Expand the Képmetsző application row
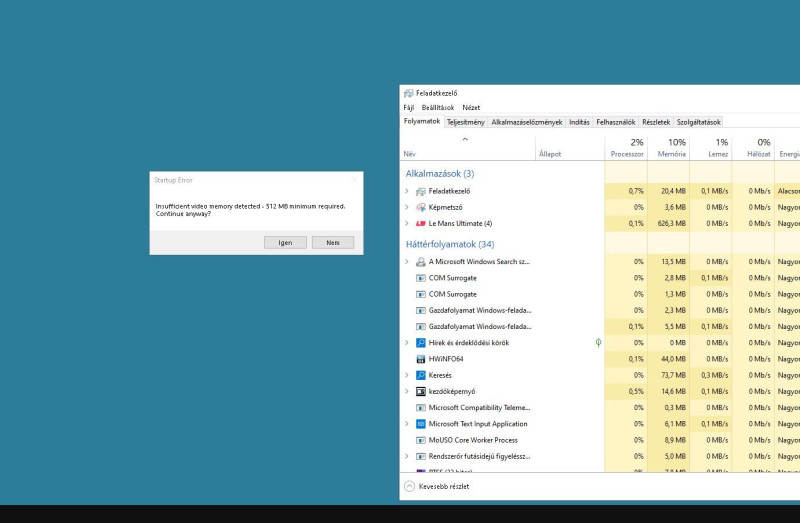The image size is (800, 523). click(407, 207)
